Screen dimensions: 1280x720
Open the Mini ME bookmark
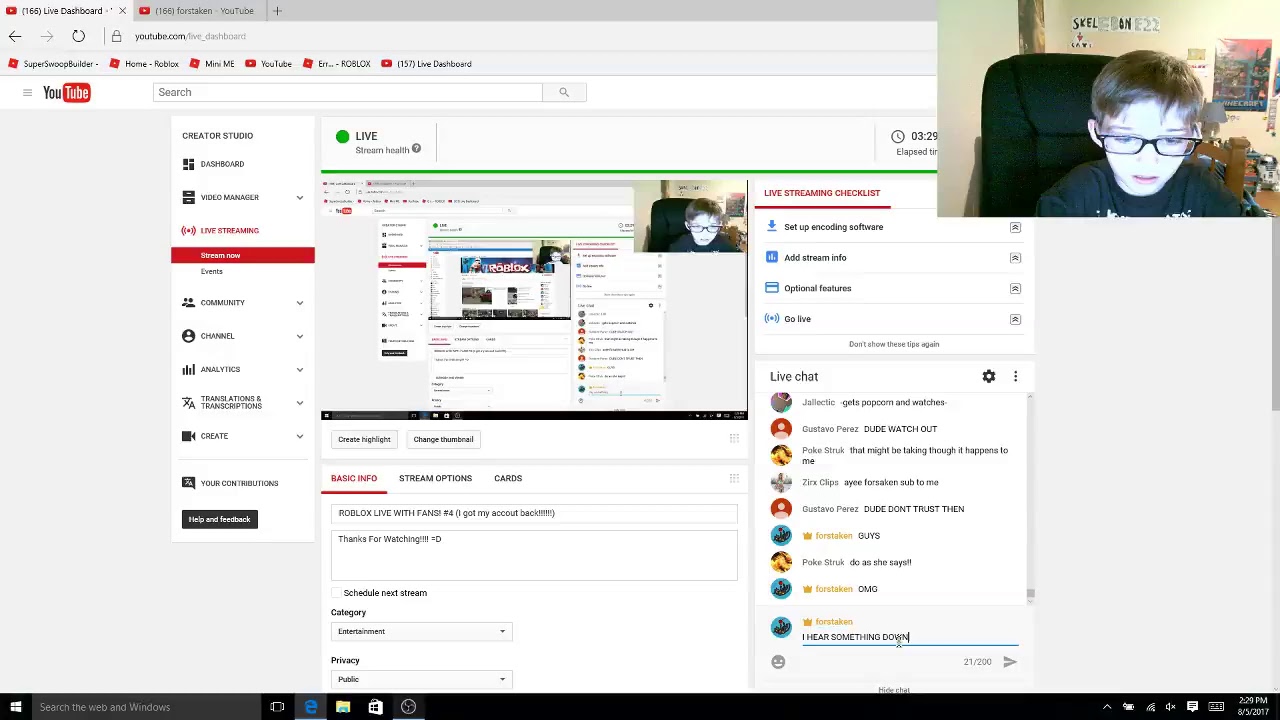tap(211, 64)
